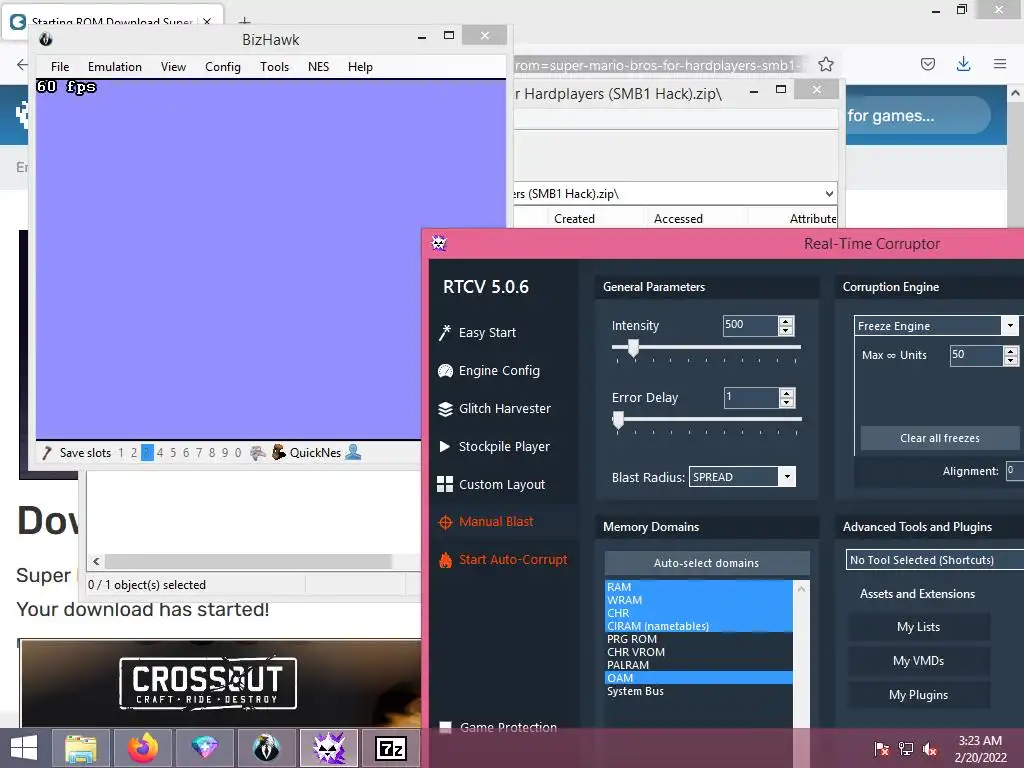Expand 7-Zip address path dropdown

829,193
